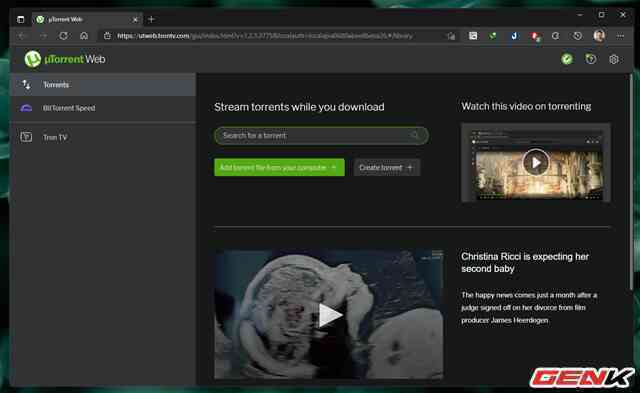
Task: Play the Christina Ricci news video
Action: [330, 315]
